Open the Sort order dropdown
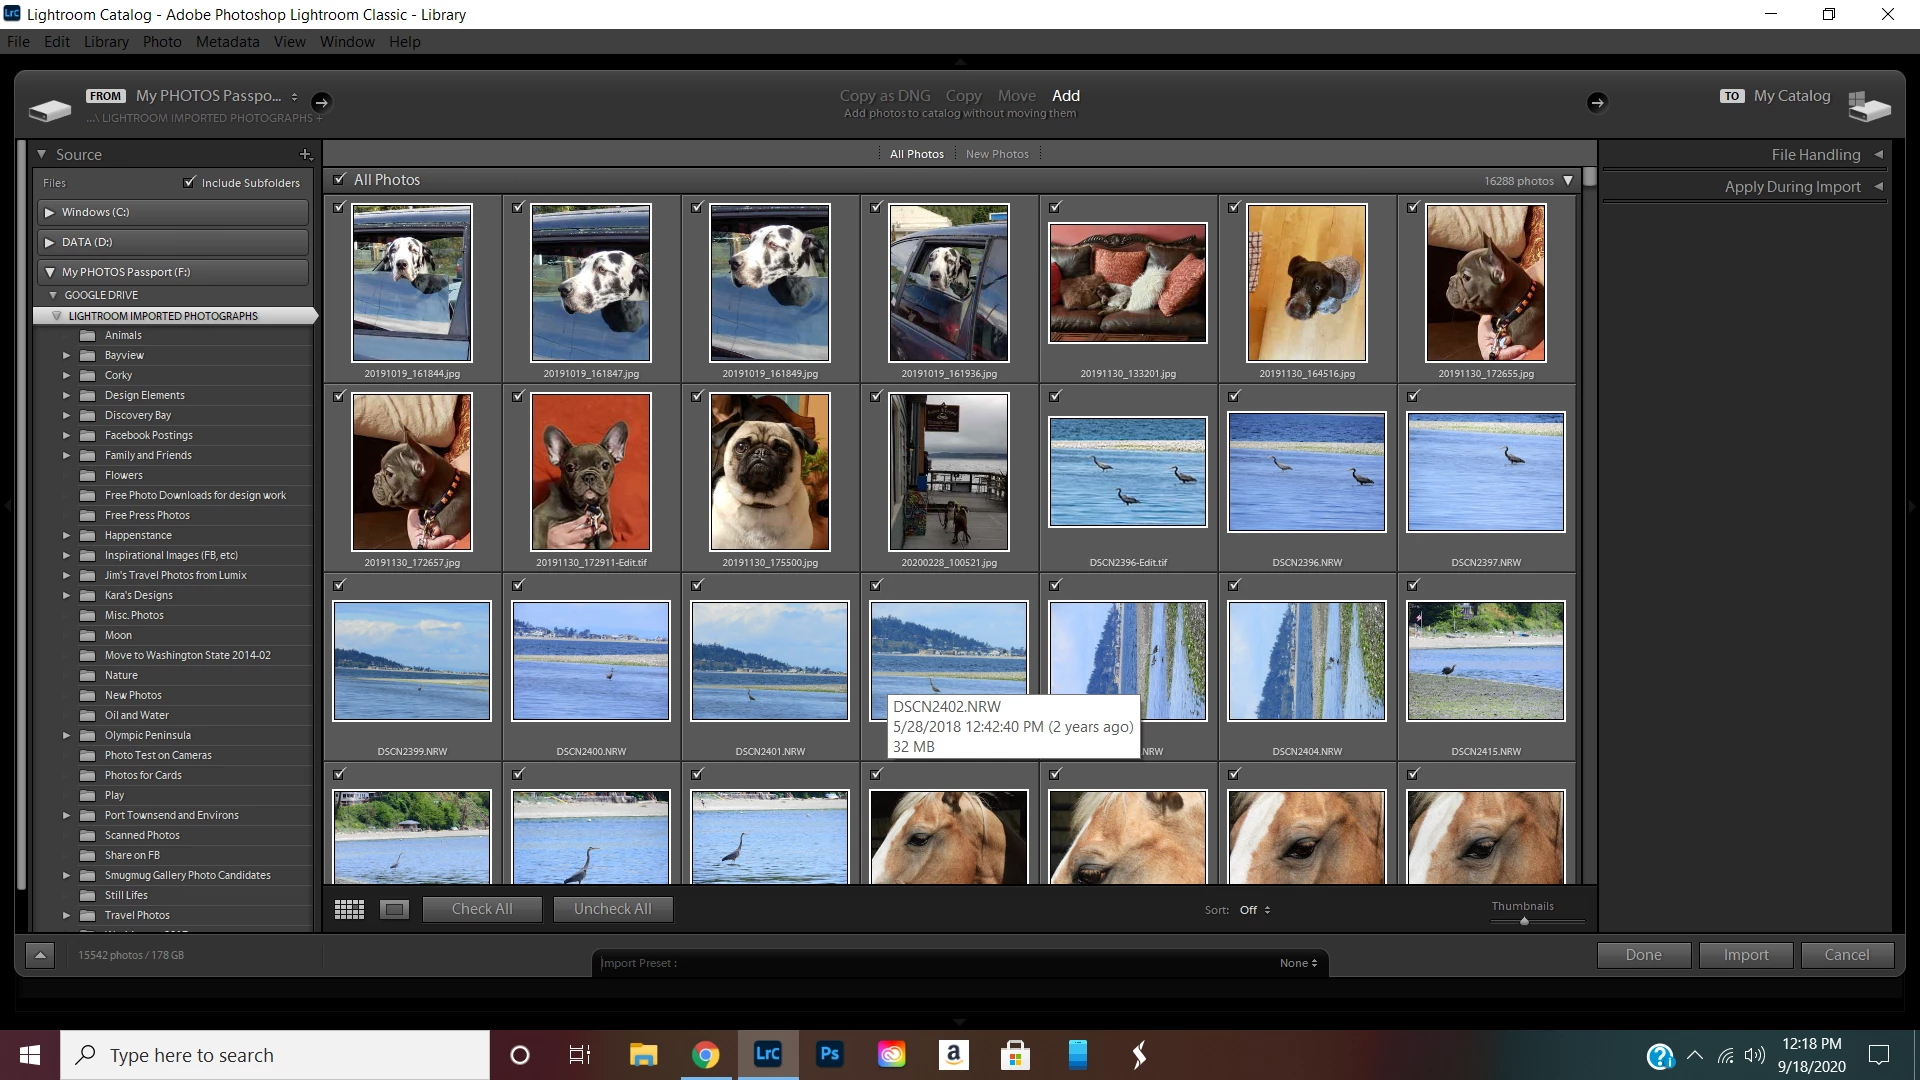Screen dimensions: 1920x1080 tap(1255, 910)
